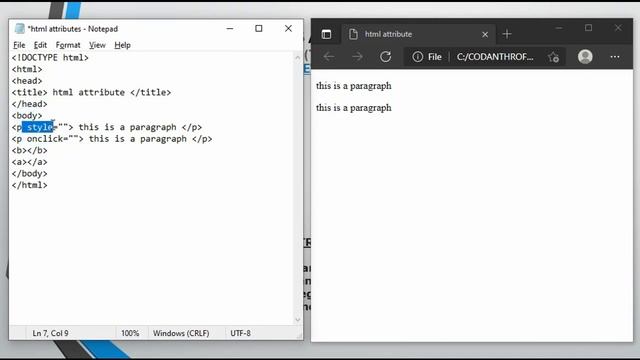This screenshot has height=360, width=640.
Task: Open the Format menu in Notepad
Action: click(68, 45)
